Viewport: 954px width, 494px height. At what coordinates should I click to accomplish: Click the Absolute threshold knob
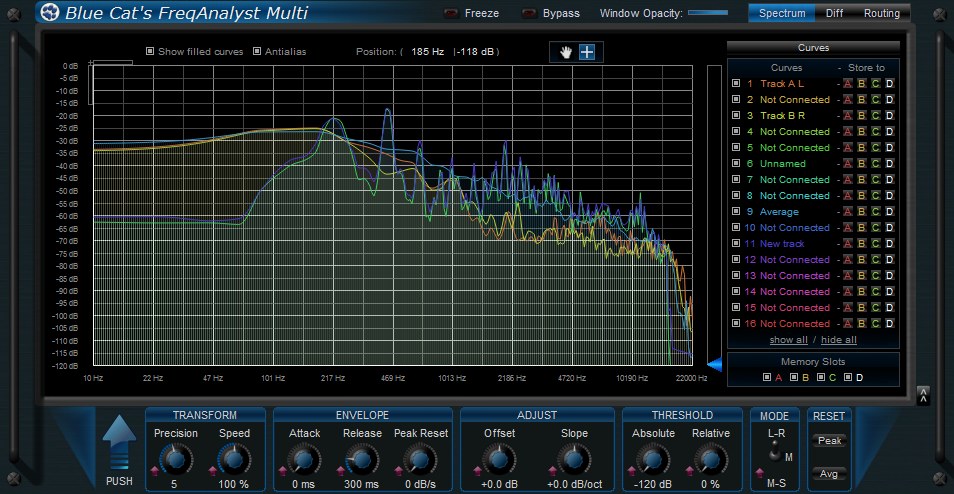tap(653, 459)
